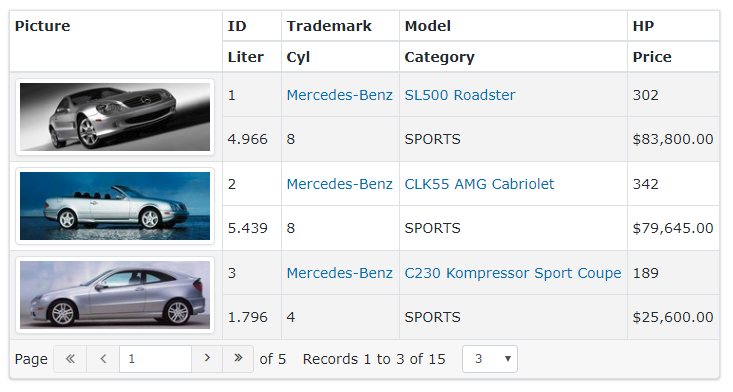Sort by the Price column header
Image resolution: width=733 pixels, height=392 pixels.
(x=652, y=57)
